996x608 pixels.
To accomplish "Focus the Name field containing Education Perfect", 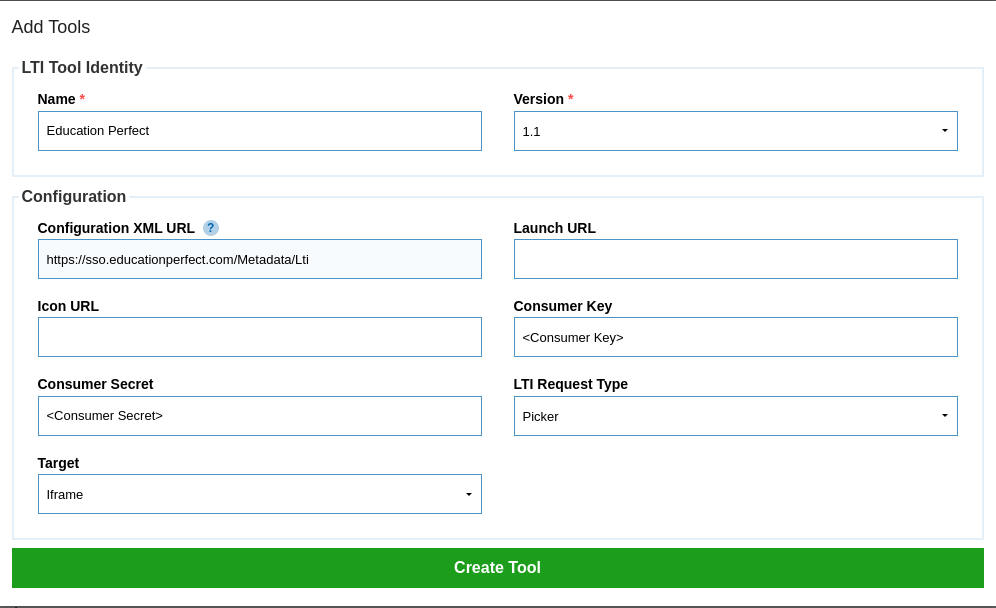I will pyautogui.click(x=260, y=131).
